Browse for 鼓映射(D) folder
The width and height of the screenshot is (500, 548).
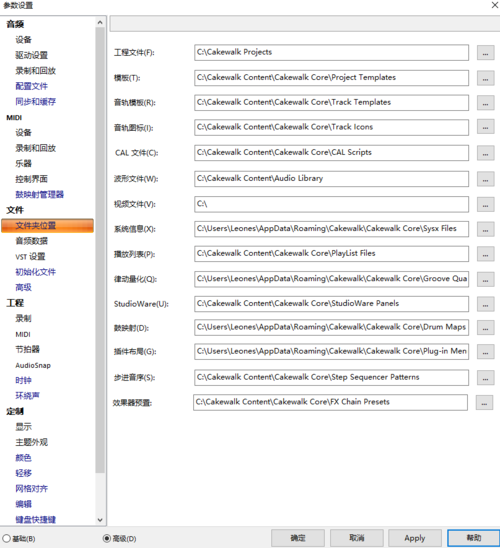(x=485, y=328)
